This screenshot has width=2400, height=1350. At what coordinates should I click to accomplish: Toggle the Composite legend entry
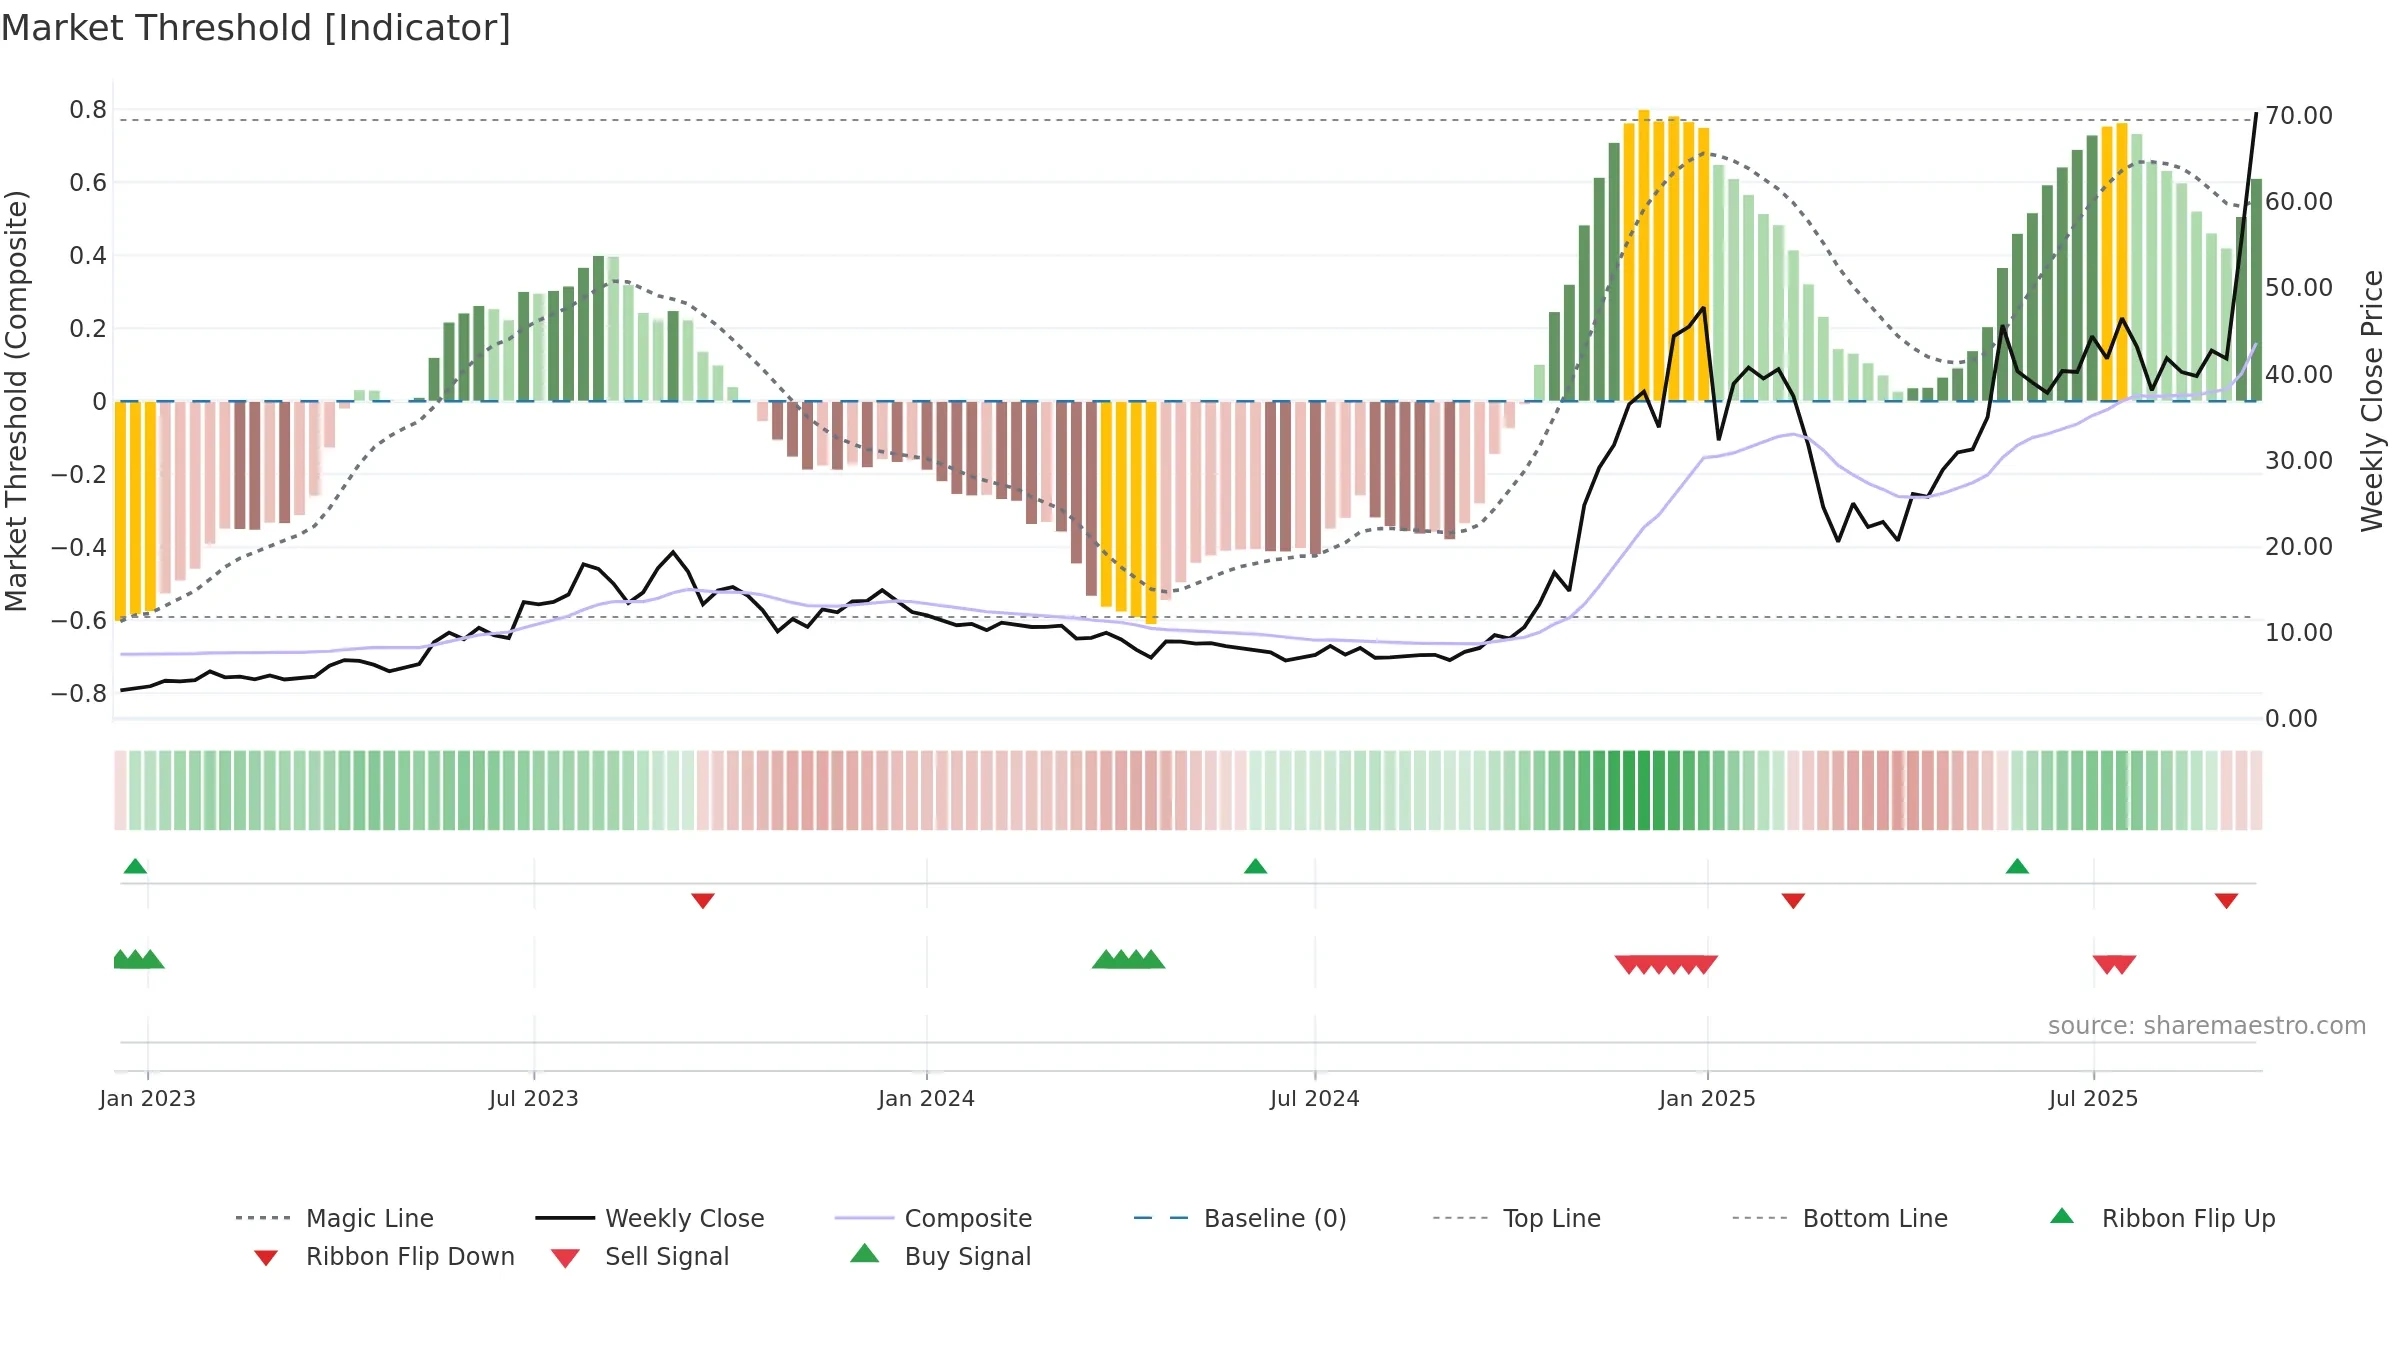[x=933, y=1218]
